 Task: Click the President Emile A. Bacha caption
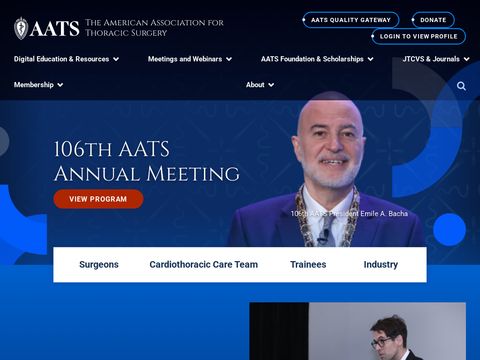pos(349,213)
